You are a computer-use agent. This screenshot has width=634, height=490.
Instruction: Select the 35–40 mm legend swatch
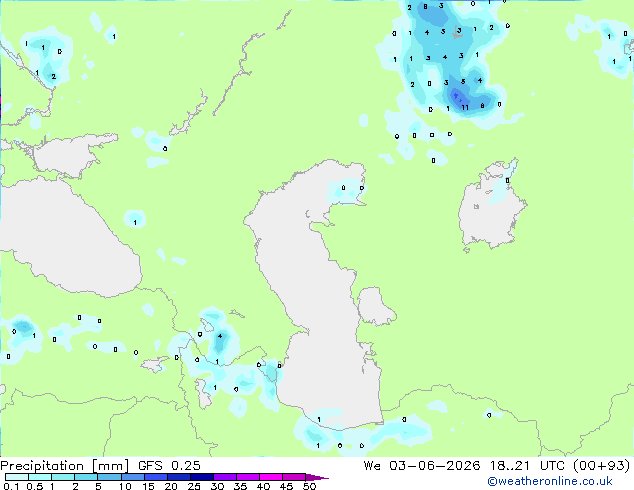[248, 477]
